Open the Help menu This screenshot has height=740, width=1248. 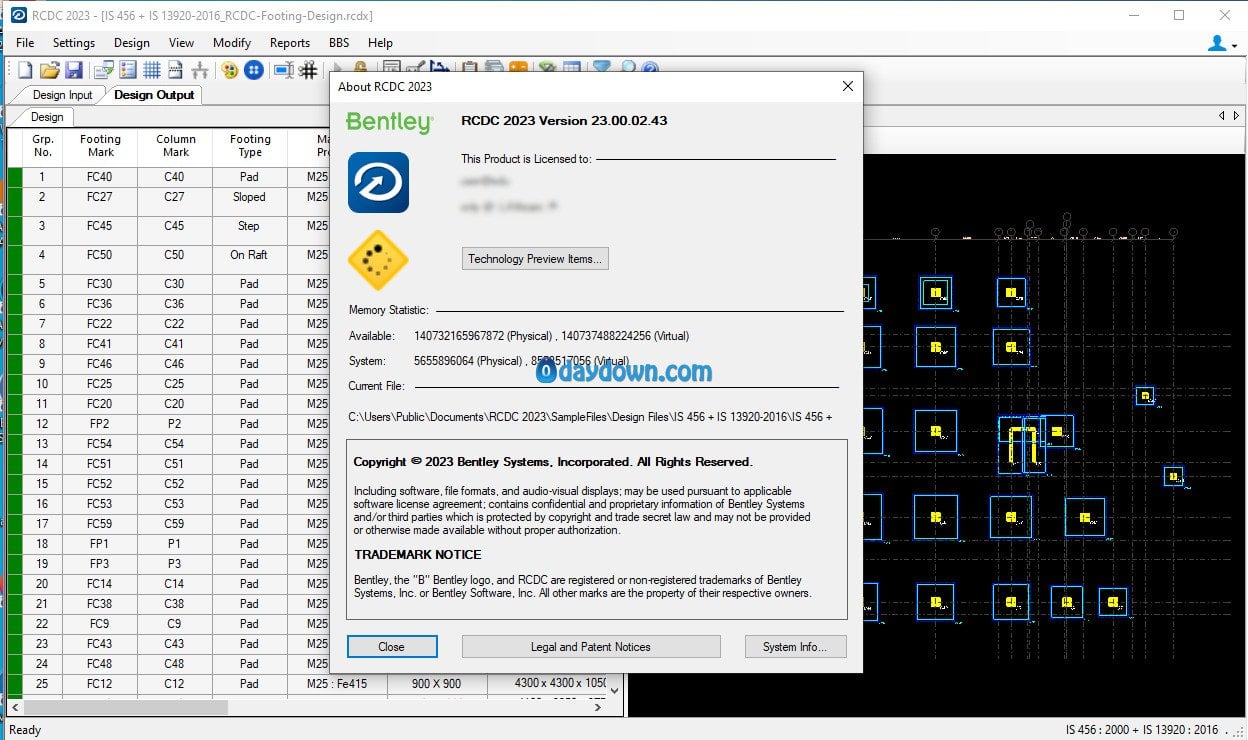(x=380, y=43)
